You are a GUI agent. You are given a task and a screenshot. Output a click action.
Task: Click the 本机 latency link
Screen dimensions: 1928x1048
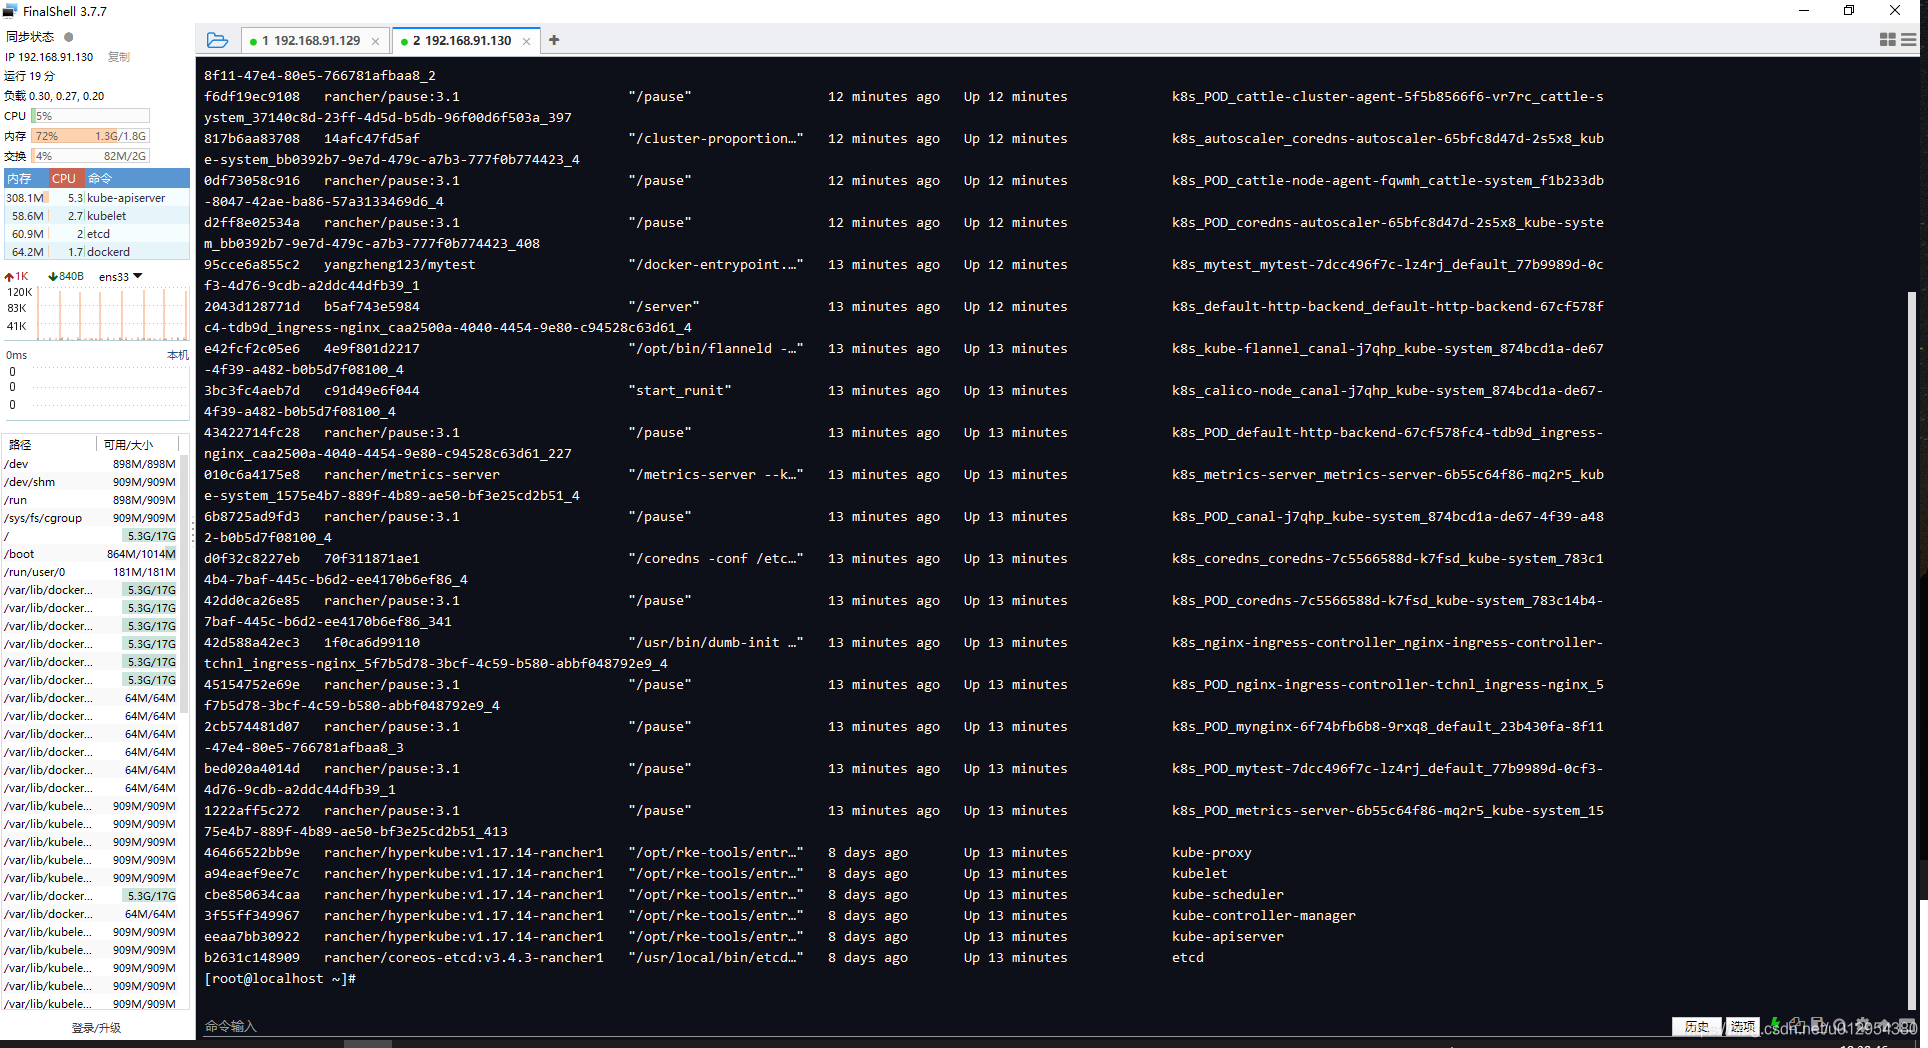[x=177, y=355]
